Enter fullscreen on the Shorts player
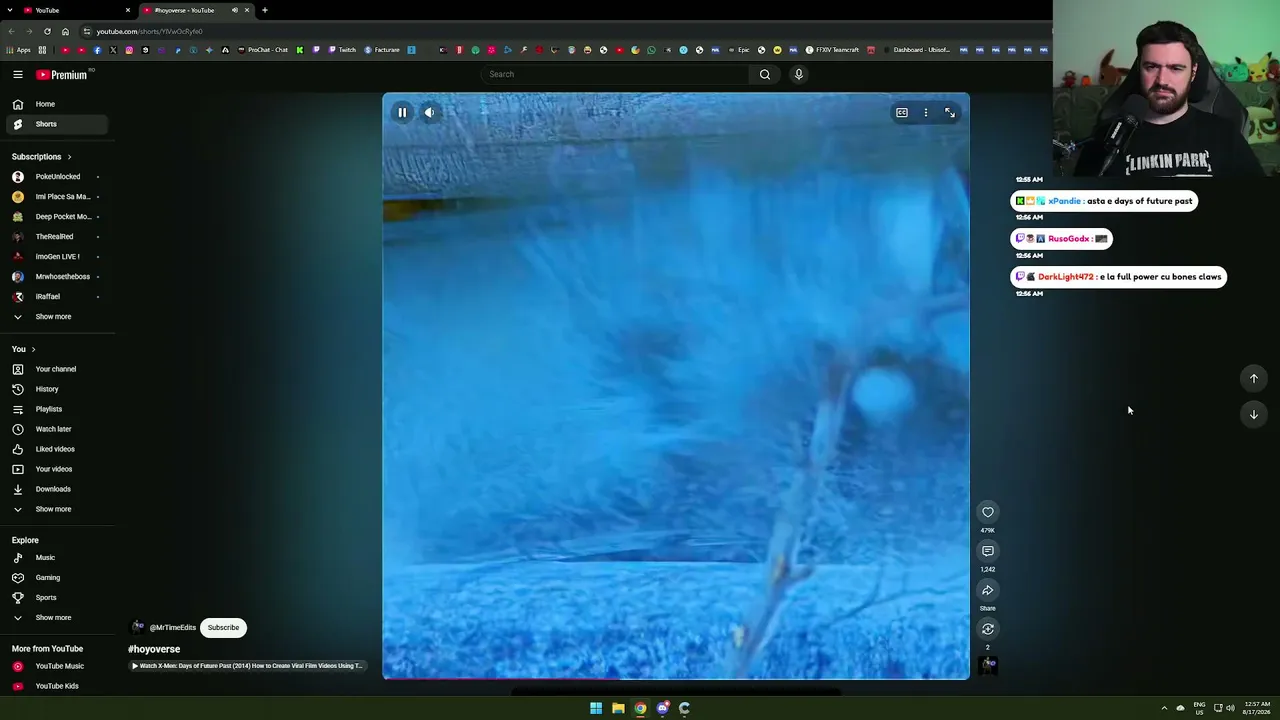 tap(950, 113)
